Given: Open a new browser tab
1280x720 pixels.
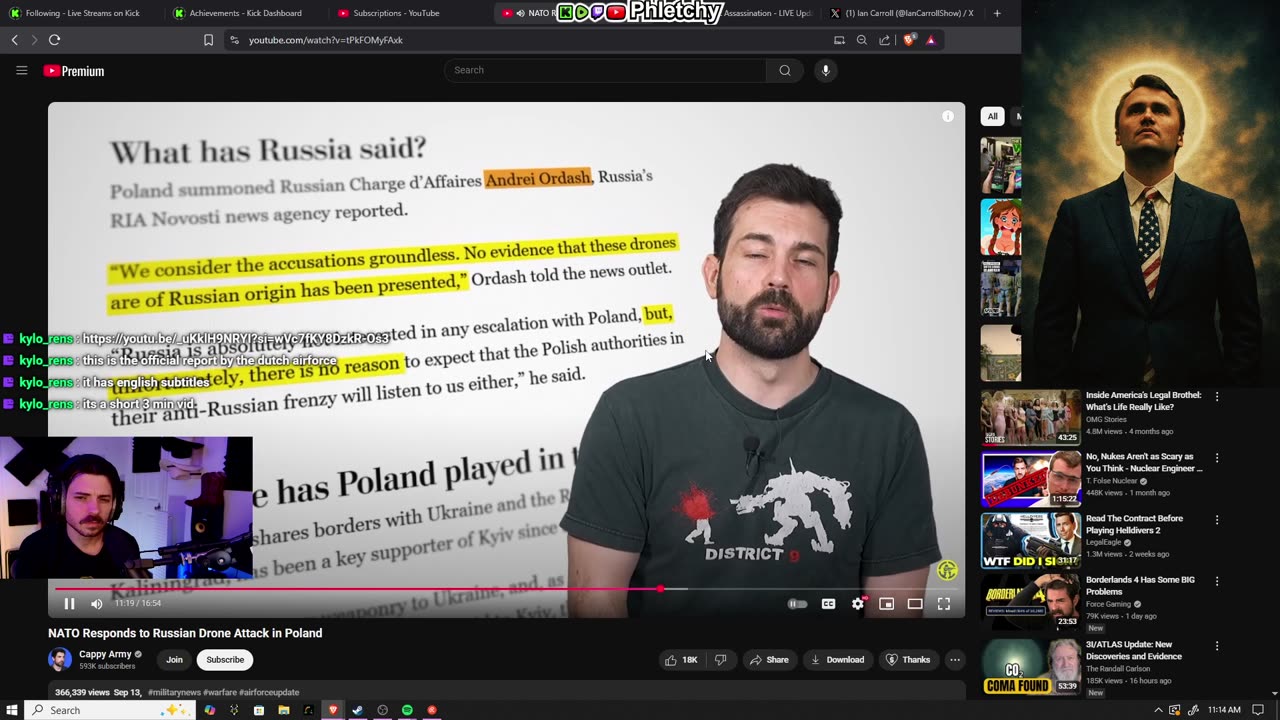Looking at the screenshot, I should [x=997, y=13].
